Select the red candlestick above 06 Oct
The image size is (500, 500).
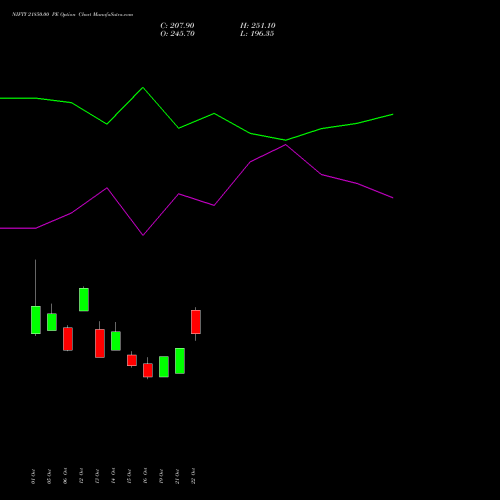[68, 339]
